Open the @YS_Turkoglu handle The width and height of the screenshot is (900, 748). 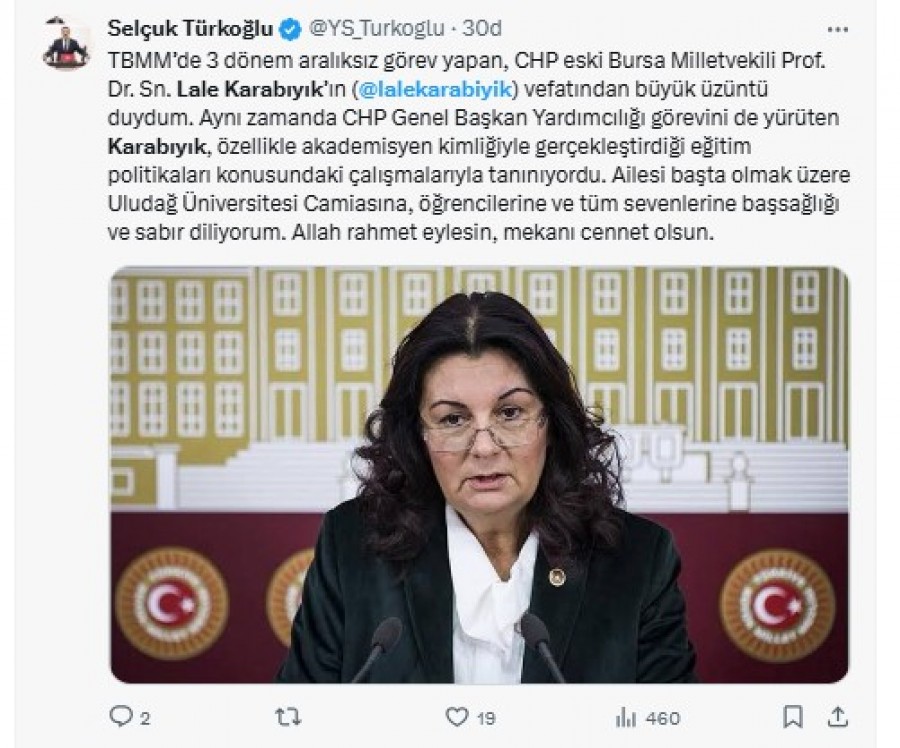pos(377,28)
